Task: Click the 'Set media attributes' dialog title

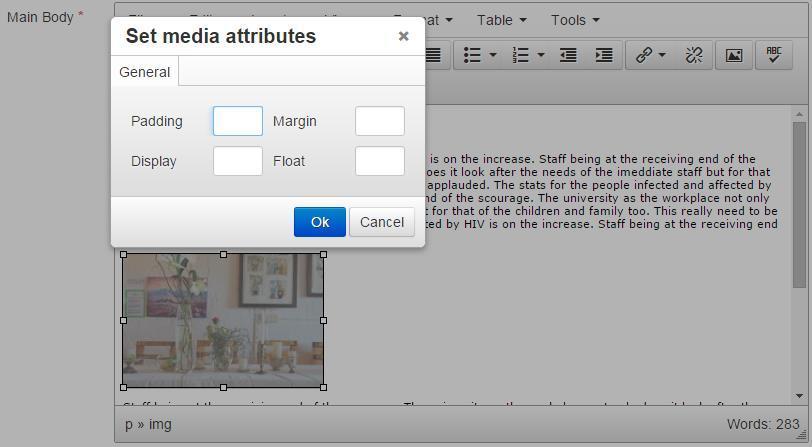Action: pos(221,36)
